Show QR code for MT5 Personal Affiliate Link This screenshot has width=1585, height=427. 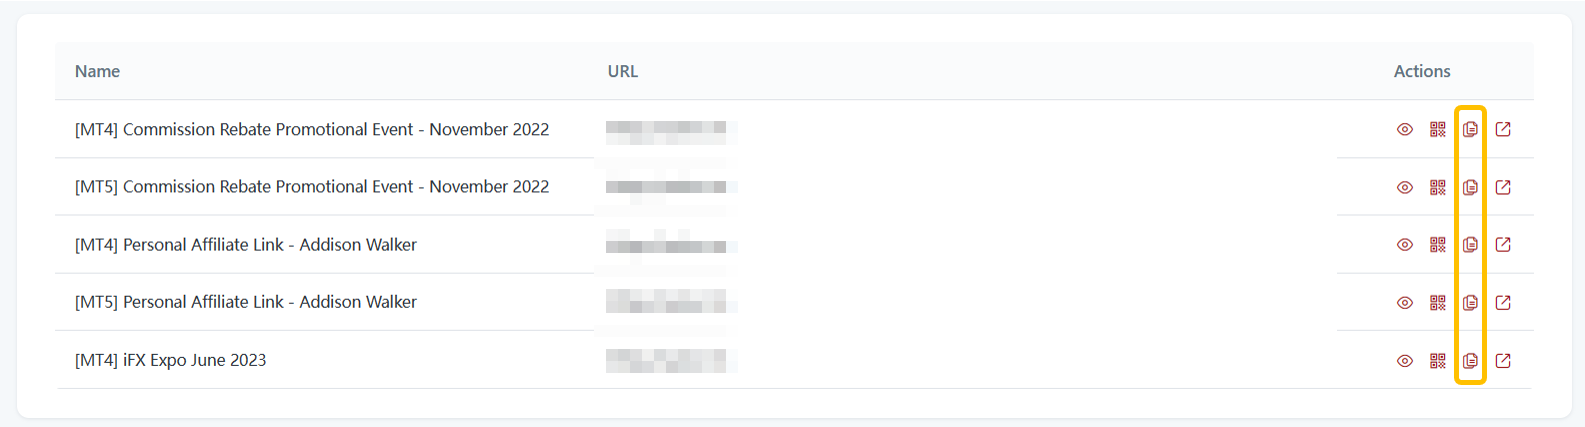(x=1438, y=302)
